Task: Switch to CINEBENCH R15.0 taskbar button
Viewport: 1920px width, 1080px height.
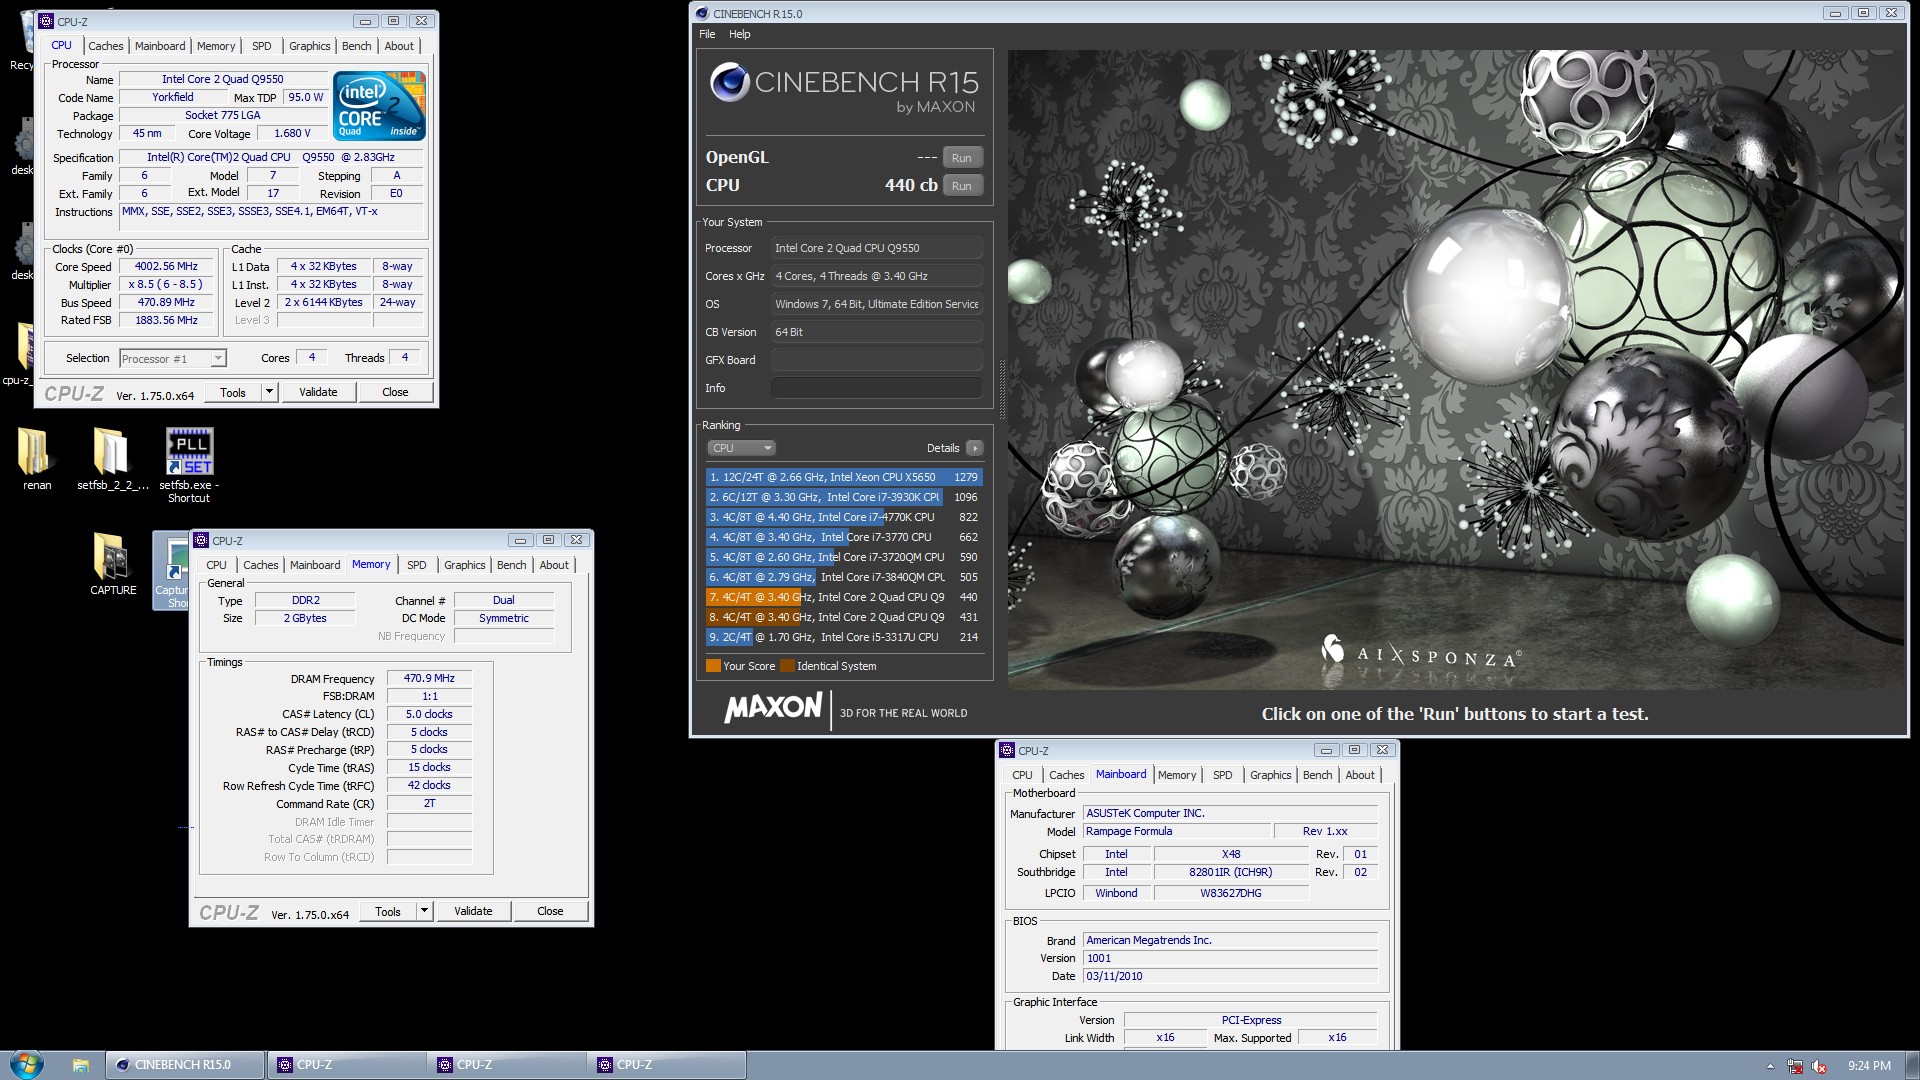Action: point(185,1065)
